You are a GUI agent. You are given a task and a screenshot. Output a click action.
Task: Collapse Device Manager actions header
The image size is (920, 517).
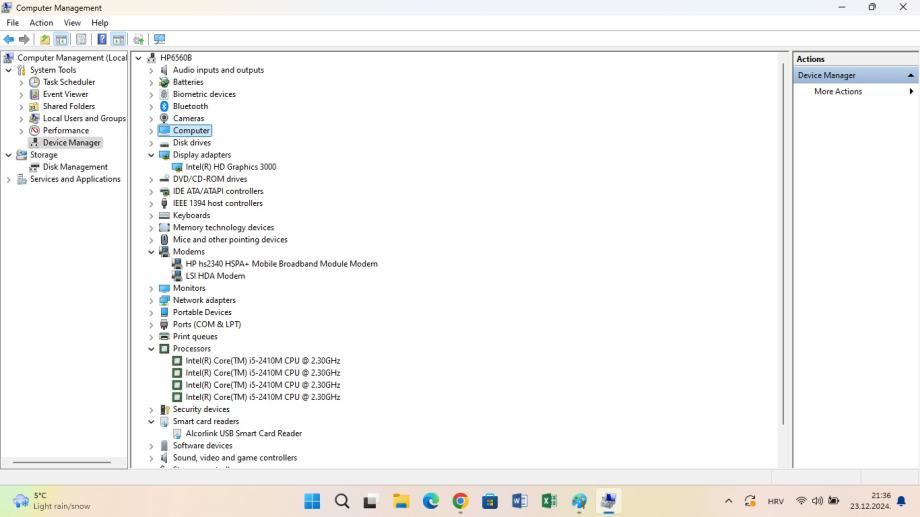(911, 75)
